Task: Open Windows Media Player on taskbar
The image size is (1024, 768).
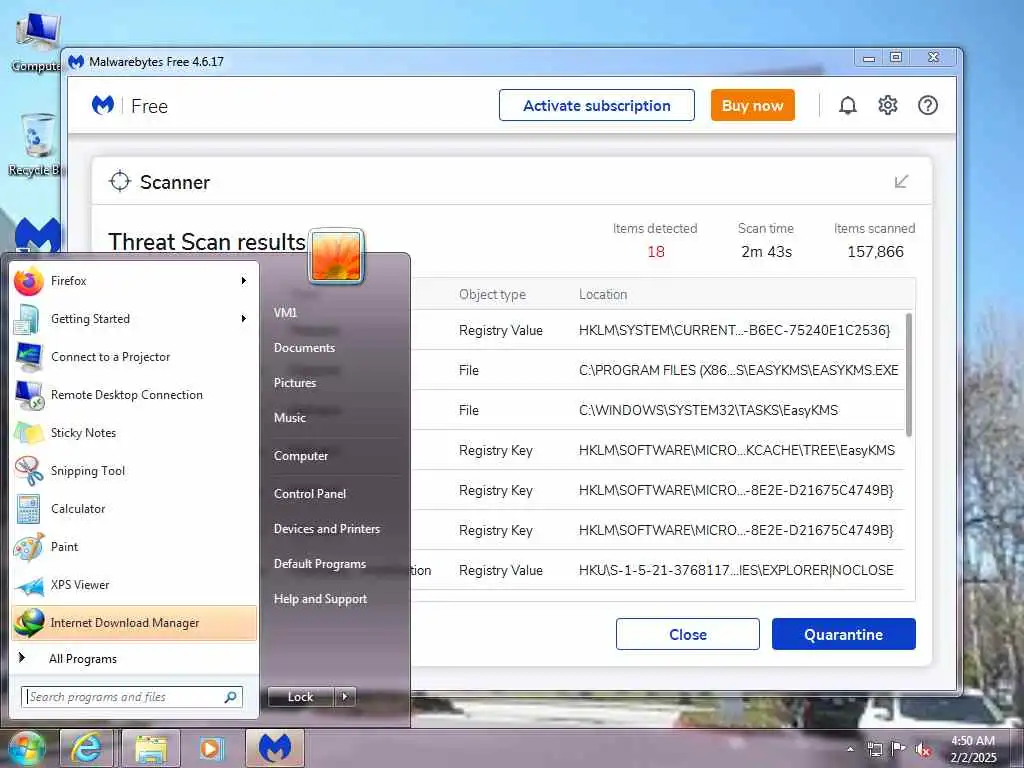Action: 211,748
